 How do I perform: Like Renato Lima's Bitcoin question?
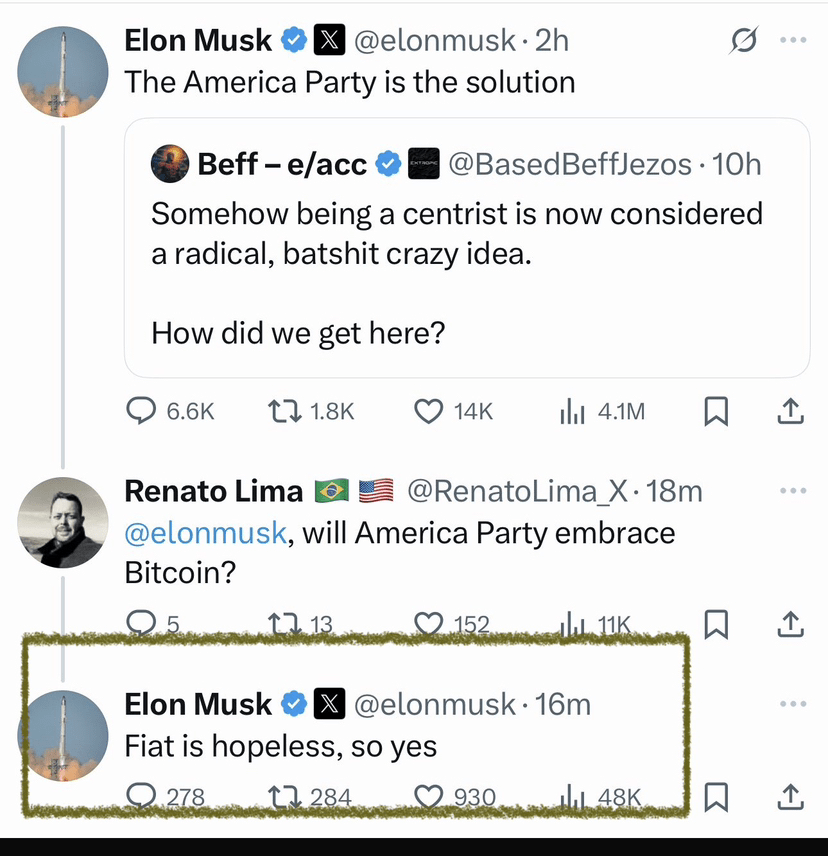429,625
